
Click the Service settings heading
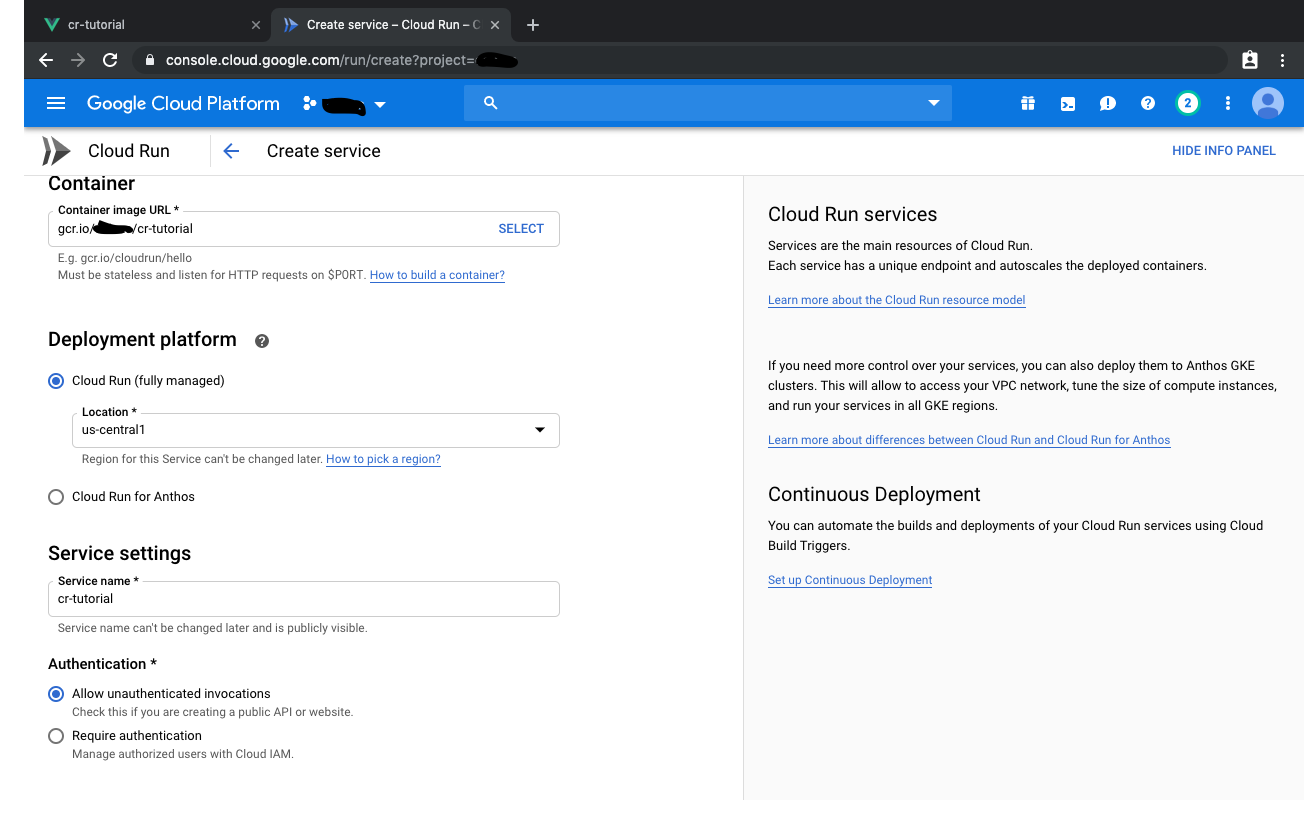click(119, 553)
